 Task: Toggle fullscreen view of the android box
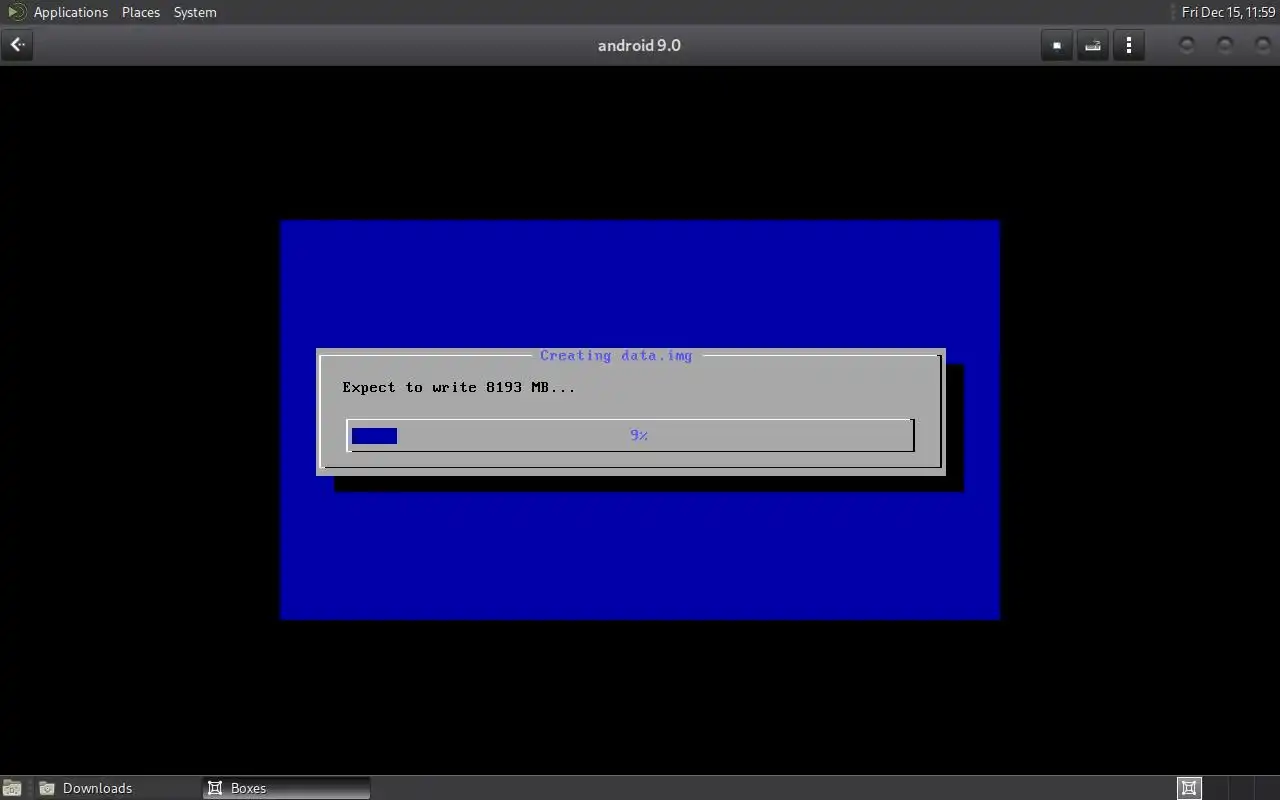tap(1057, 45)
